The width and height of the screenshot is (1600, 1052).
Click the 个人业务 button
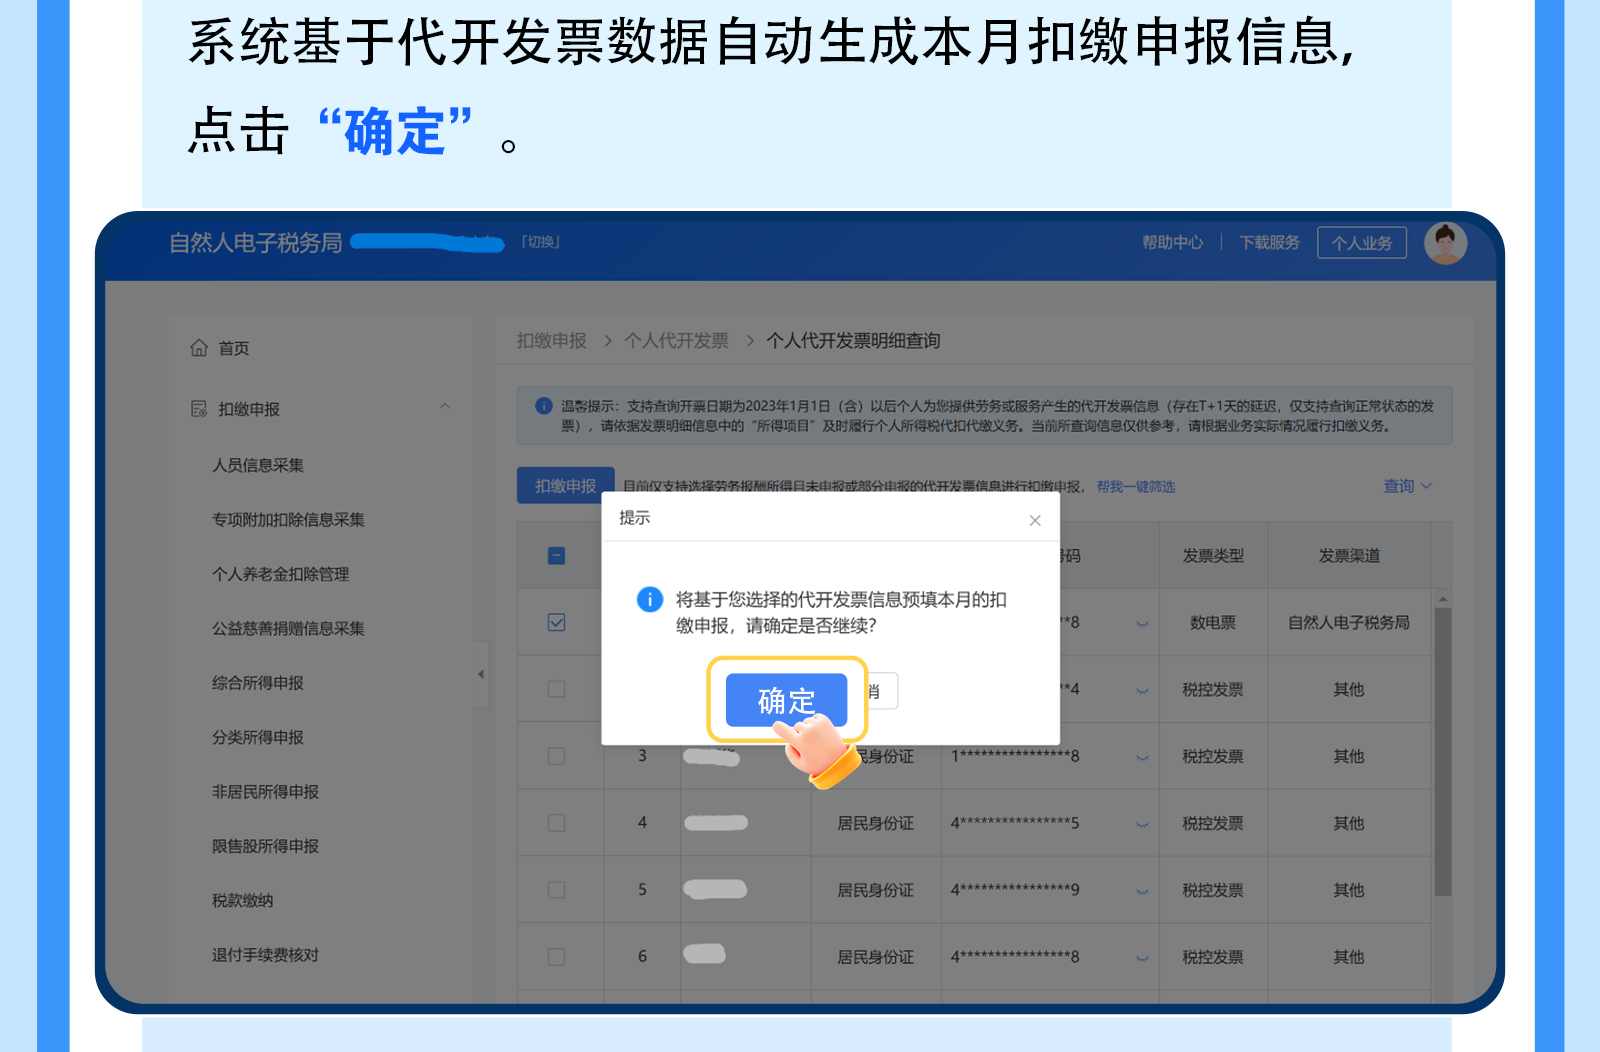pos(1361,243)
